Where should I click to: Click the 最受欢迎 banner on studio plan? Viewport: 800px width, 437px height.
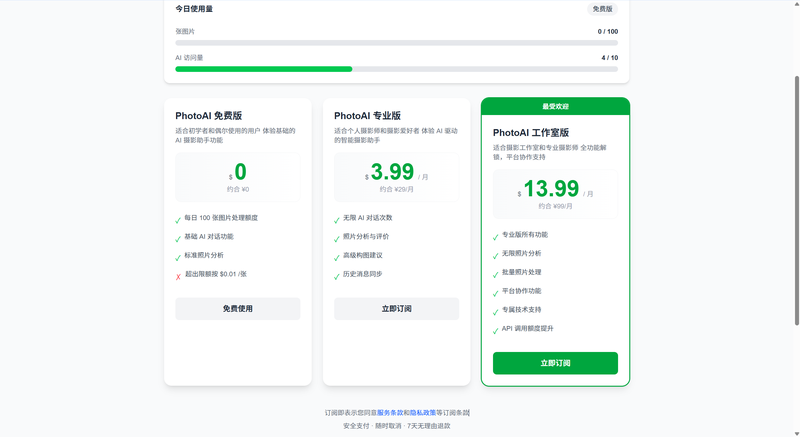[x=555, y=106]
